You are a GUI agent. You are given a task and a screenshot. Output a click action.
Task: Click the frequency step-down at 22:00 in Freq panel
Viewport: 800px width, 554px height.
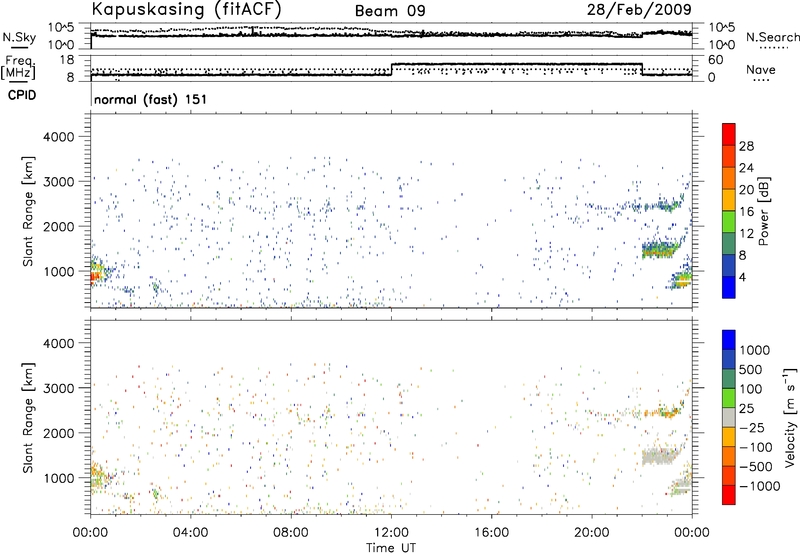[642, 69]
